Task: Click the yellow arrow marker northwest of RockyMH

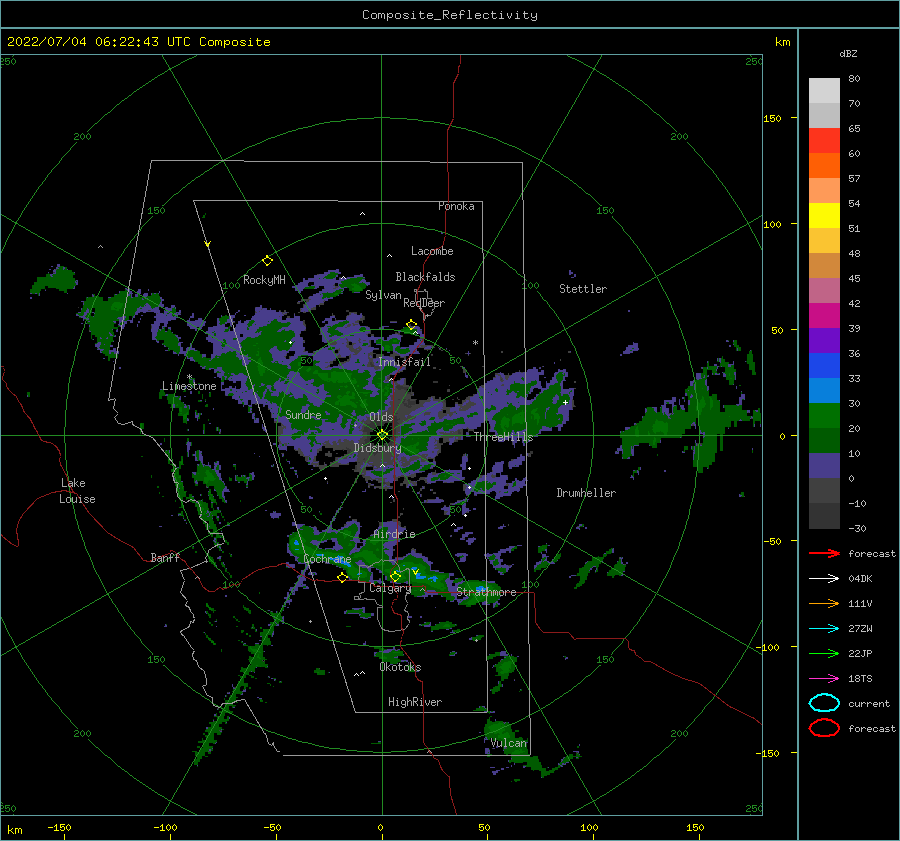Action: click(x=208, y=245)
